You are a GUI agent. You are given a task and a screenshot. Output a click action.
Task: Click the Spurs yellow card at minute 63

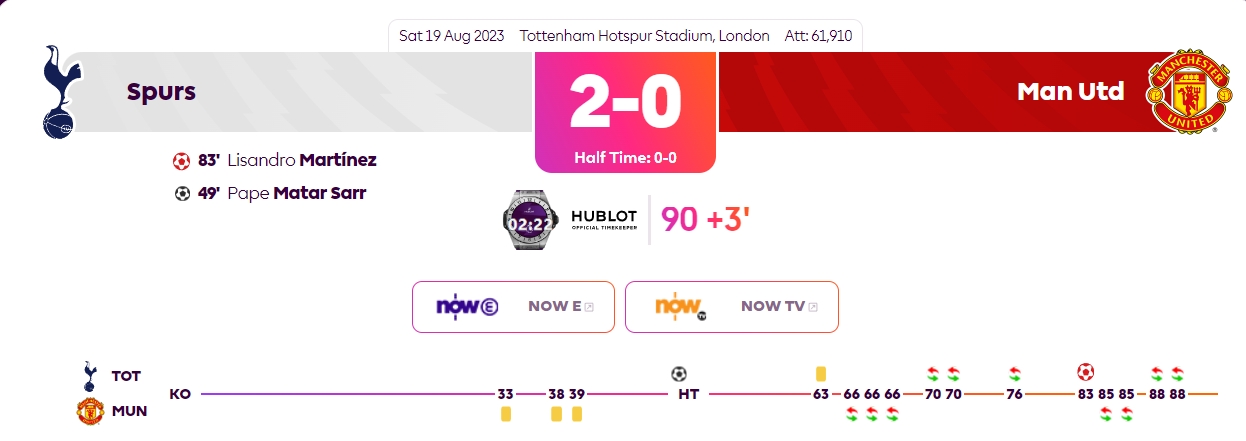pyautogui.click(x=821, y=374)
